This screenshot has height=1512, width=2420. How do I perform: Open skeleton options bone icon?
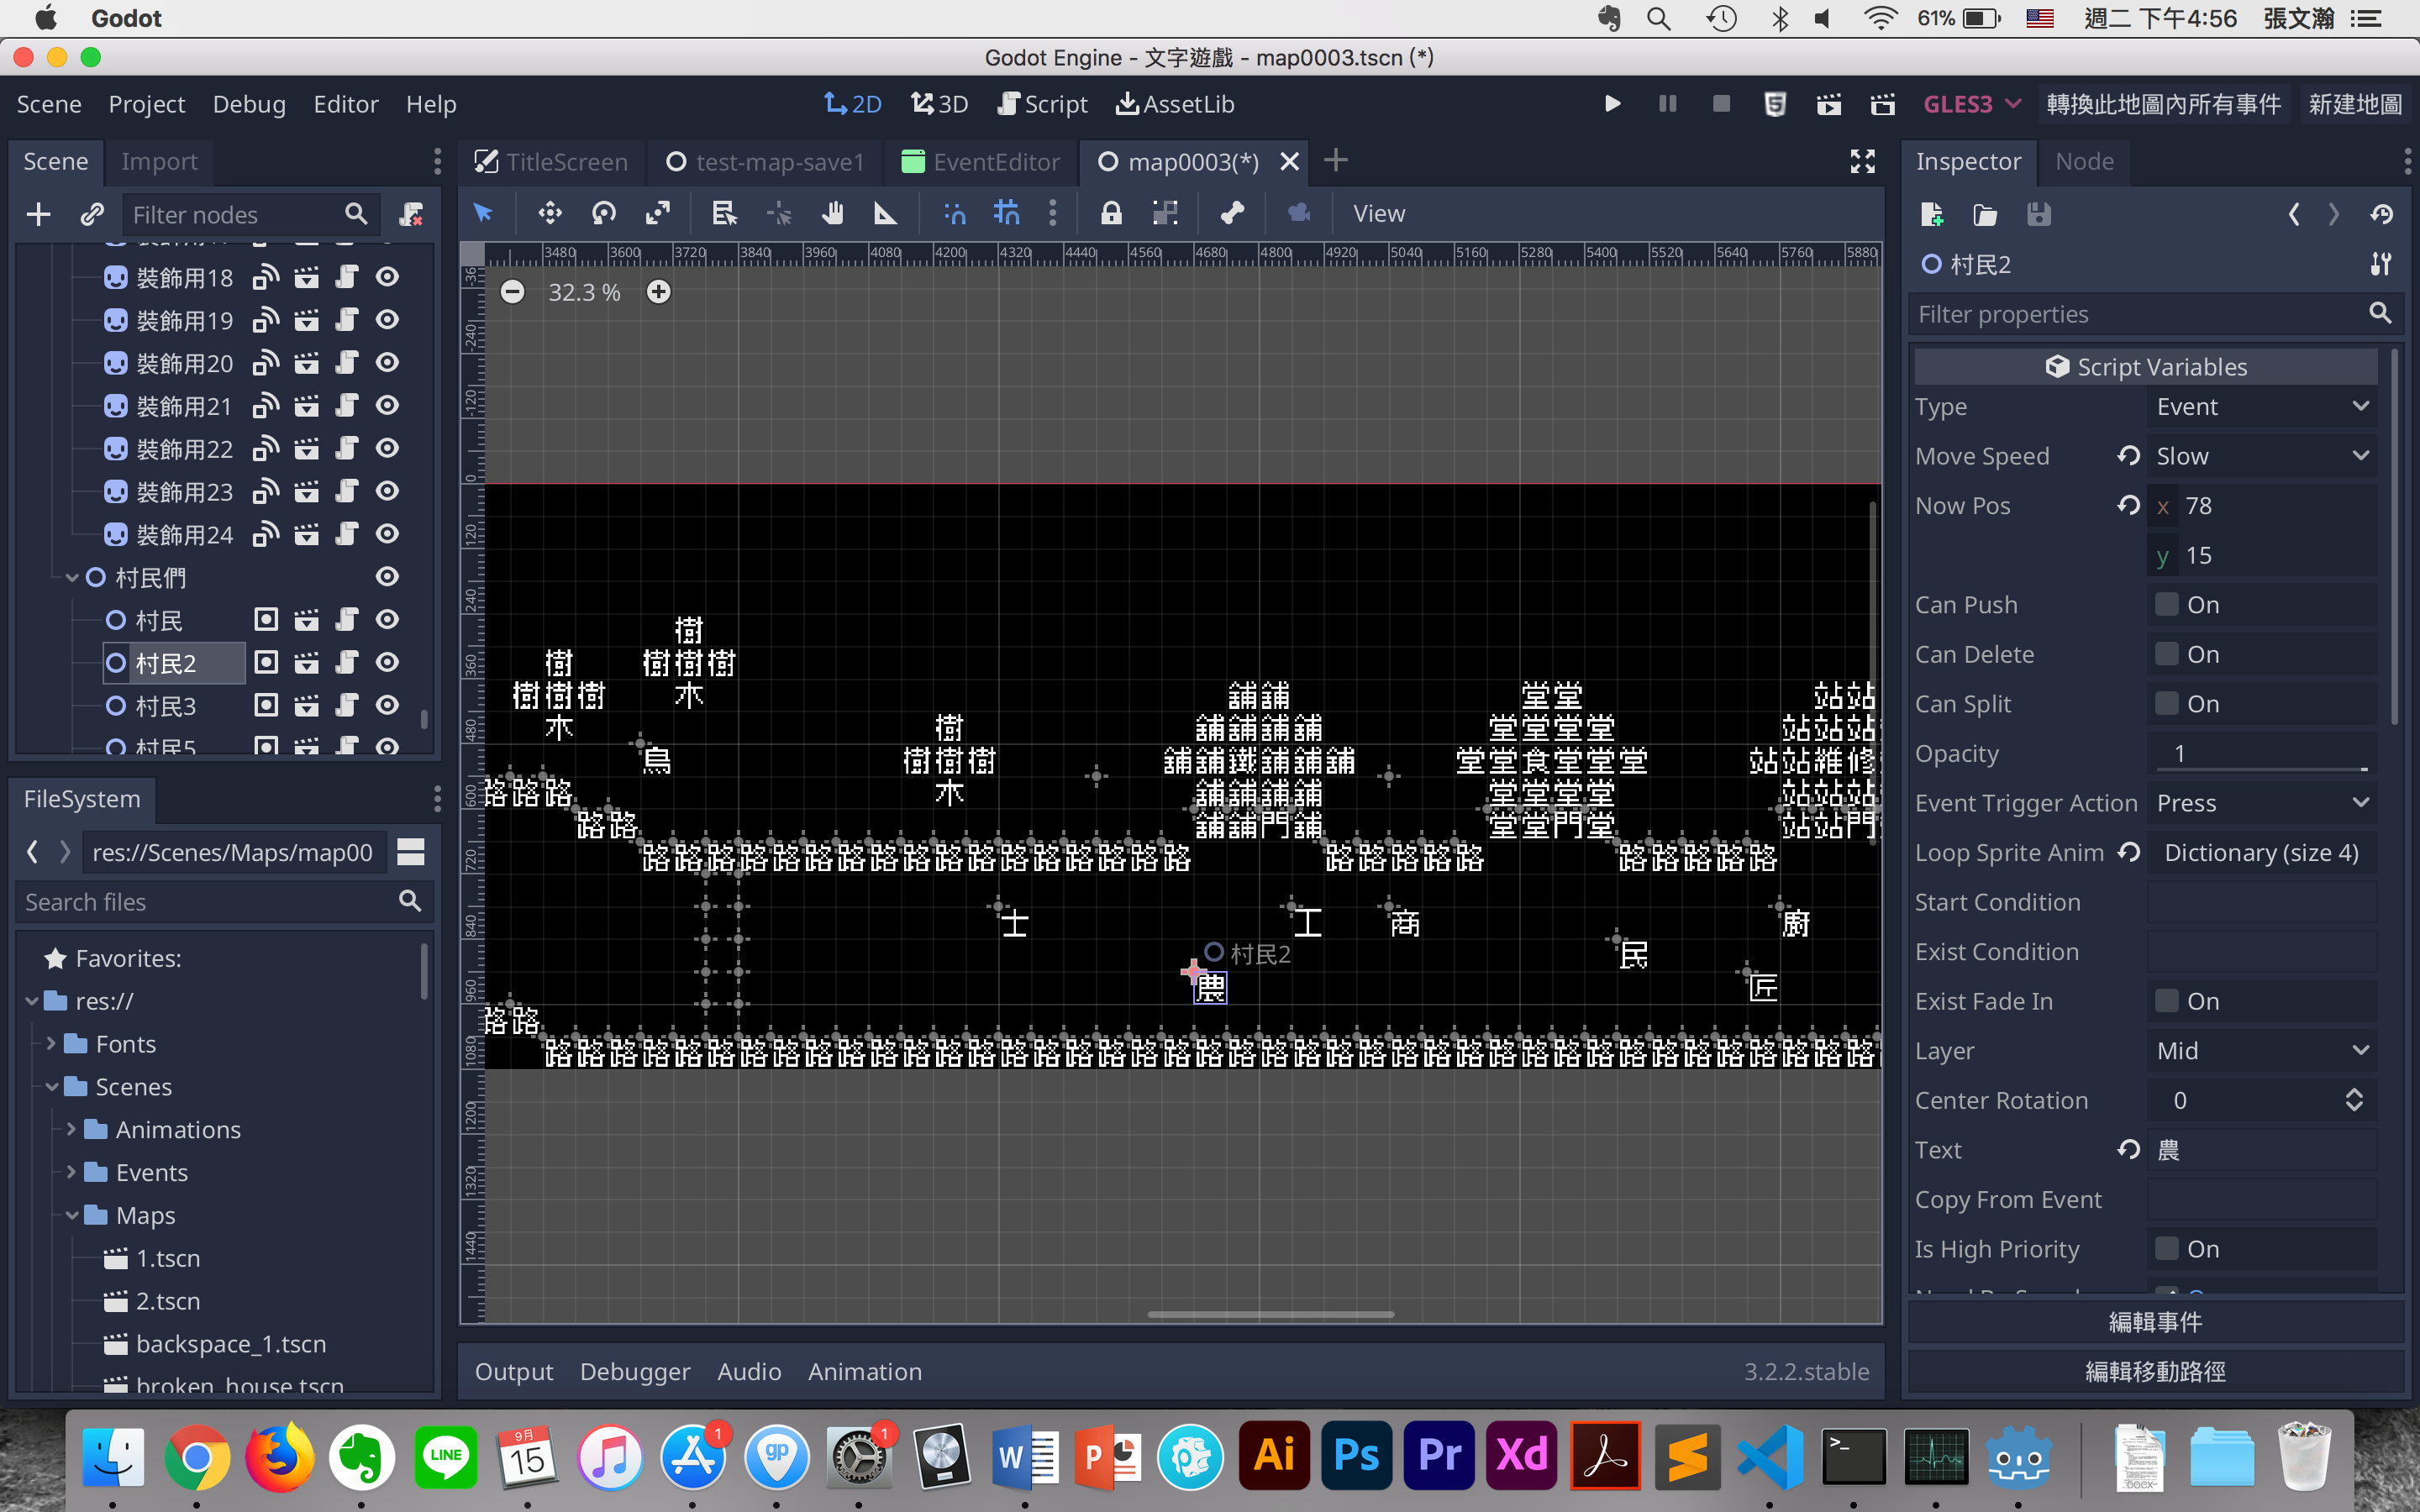[x=1232, y=213]
